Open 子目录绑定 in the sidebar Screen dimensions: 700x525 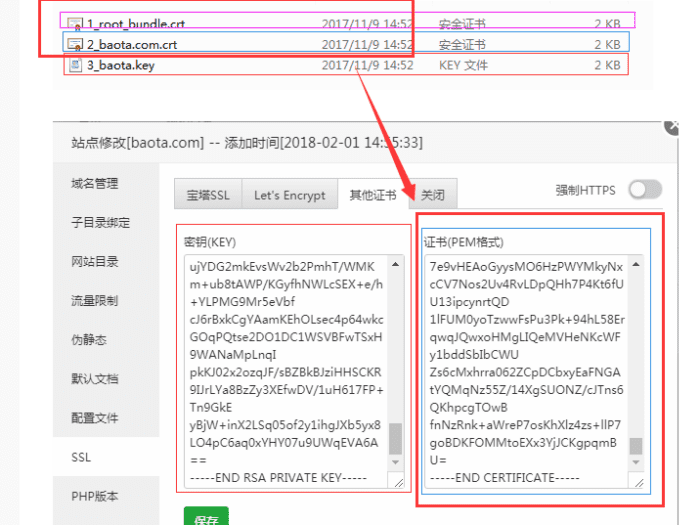(100, 223)
